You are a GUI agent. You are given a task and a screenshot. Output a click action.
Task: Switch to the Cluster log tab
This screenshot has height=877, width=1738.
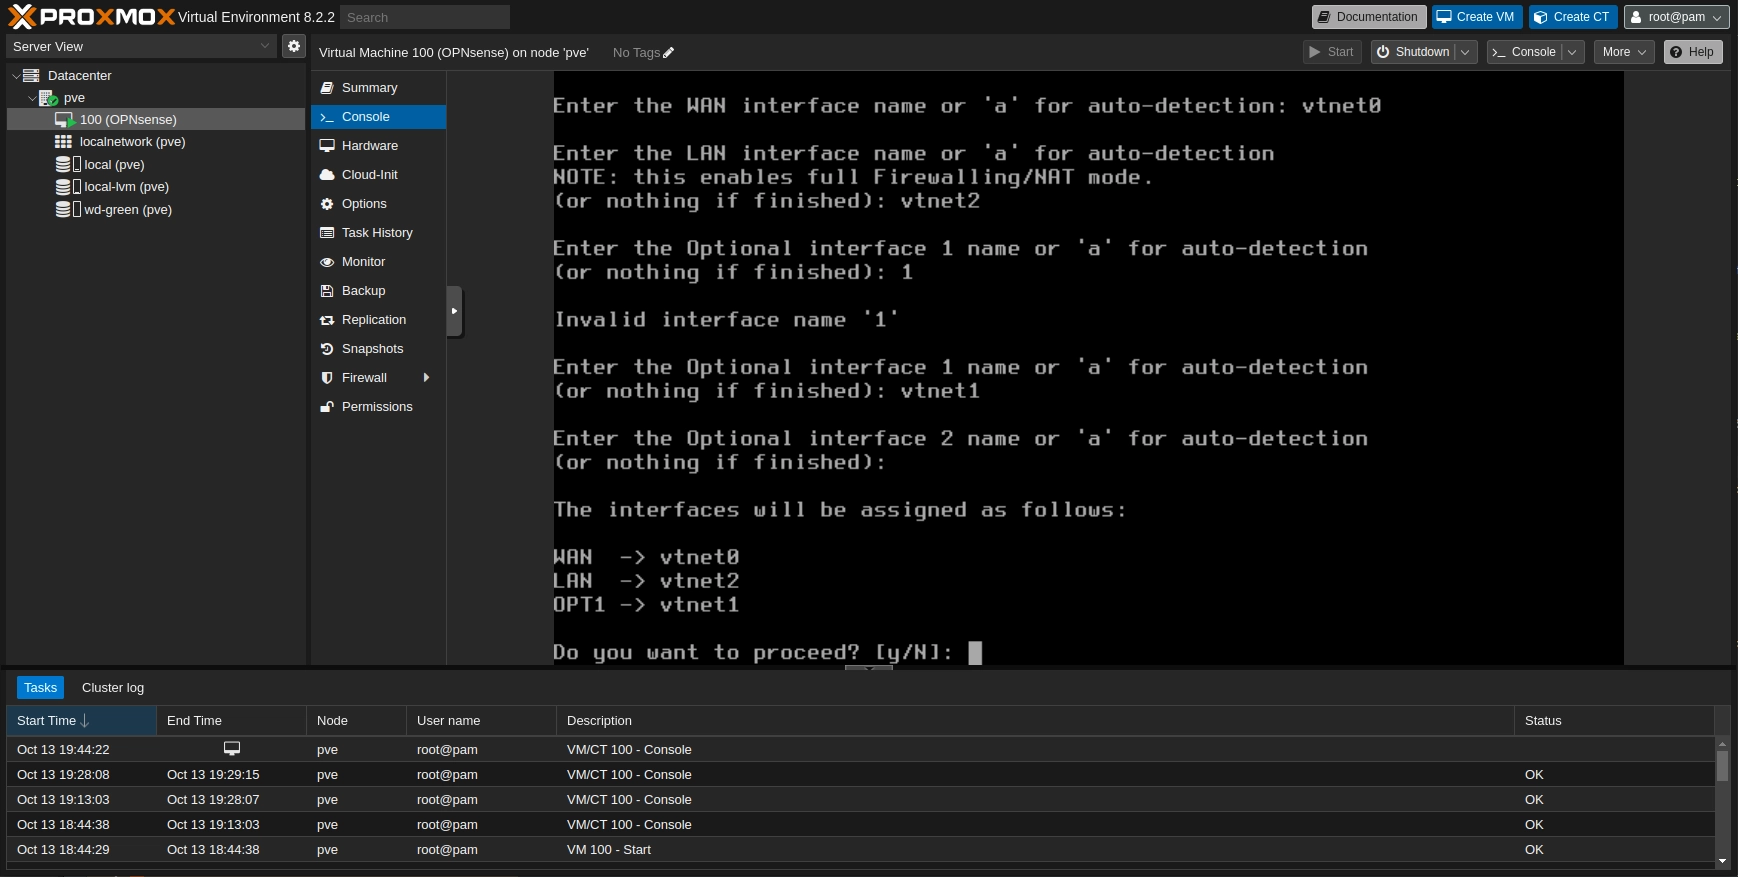[113, 688]
